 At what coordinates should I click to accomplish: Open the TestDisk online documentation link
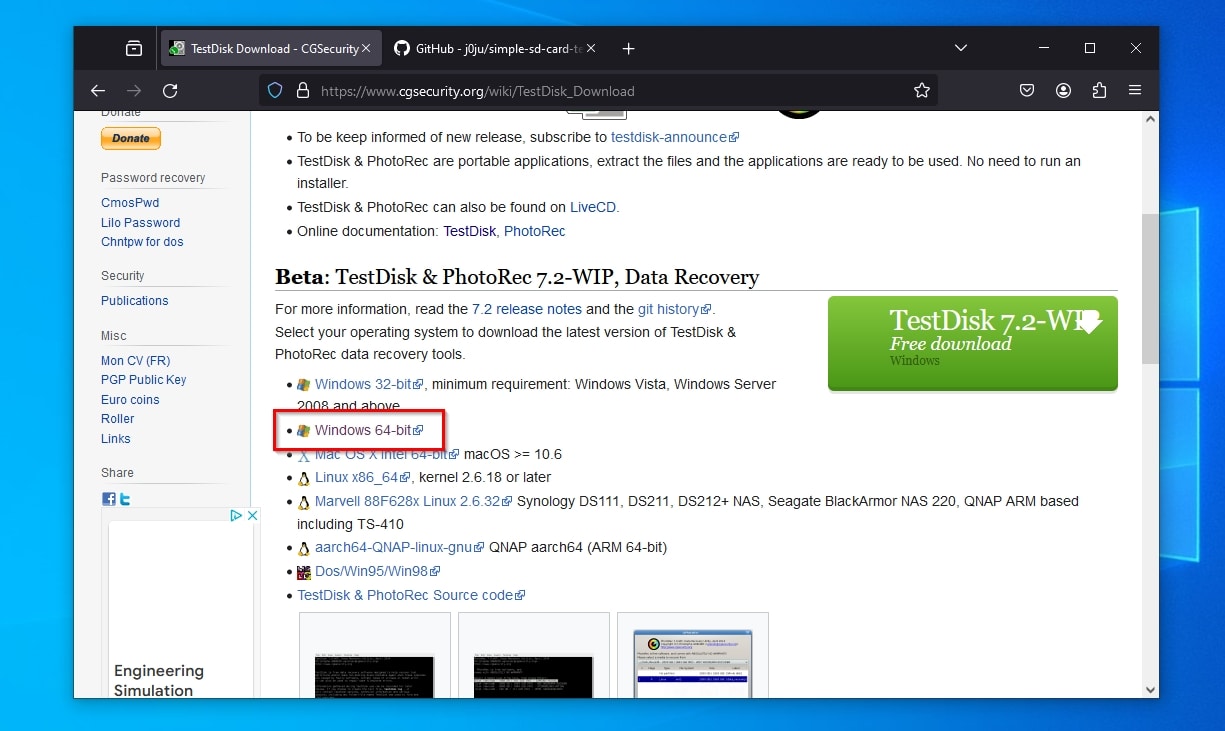(470, 231)
